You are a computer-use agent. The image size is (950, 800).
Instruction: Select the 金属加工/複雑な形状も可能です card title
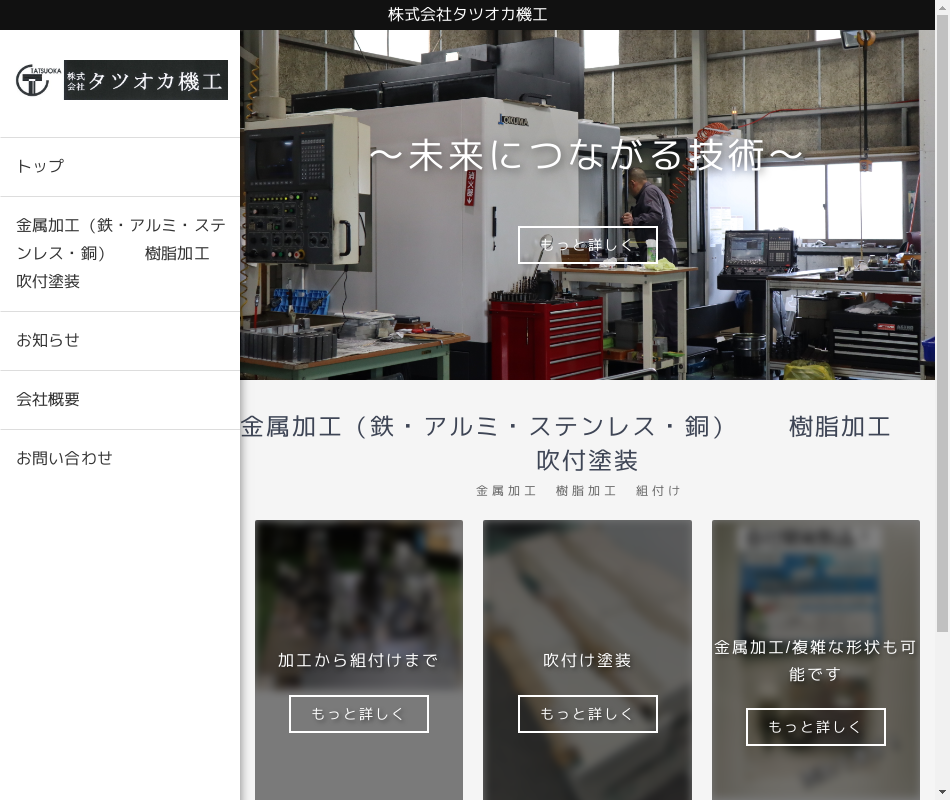[x=815, y=660]
